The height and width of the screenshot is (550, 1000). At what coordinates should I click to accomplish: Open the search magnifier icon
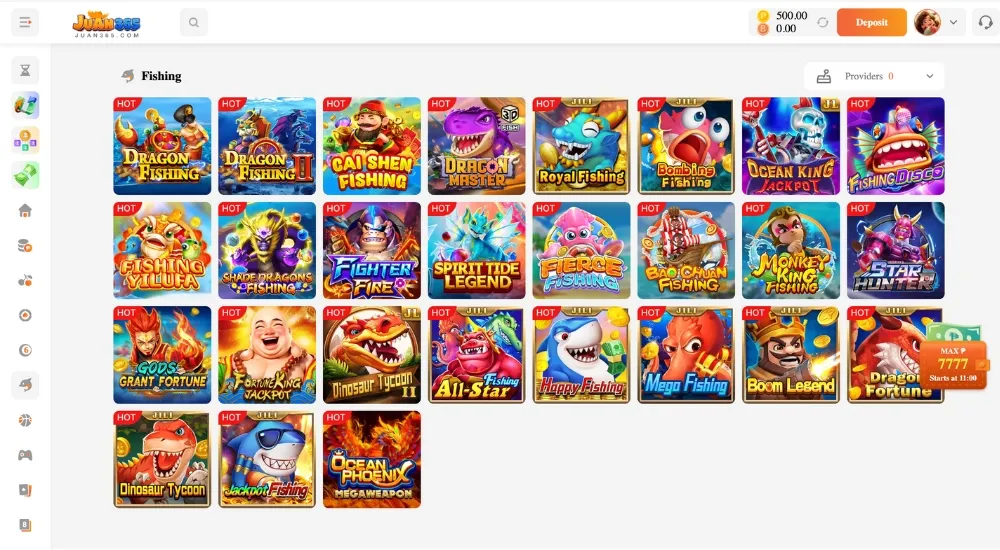pos(194,22)
